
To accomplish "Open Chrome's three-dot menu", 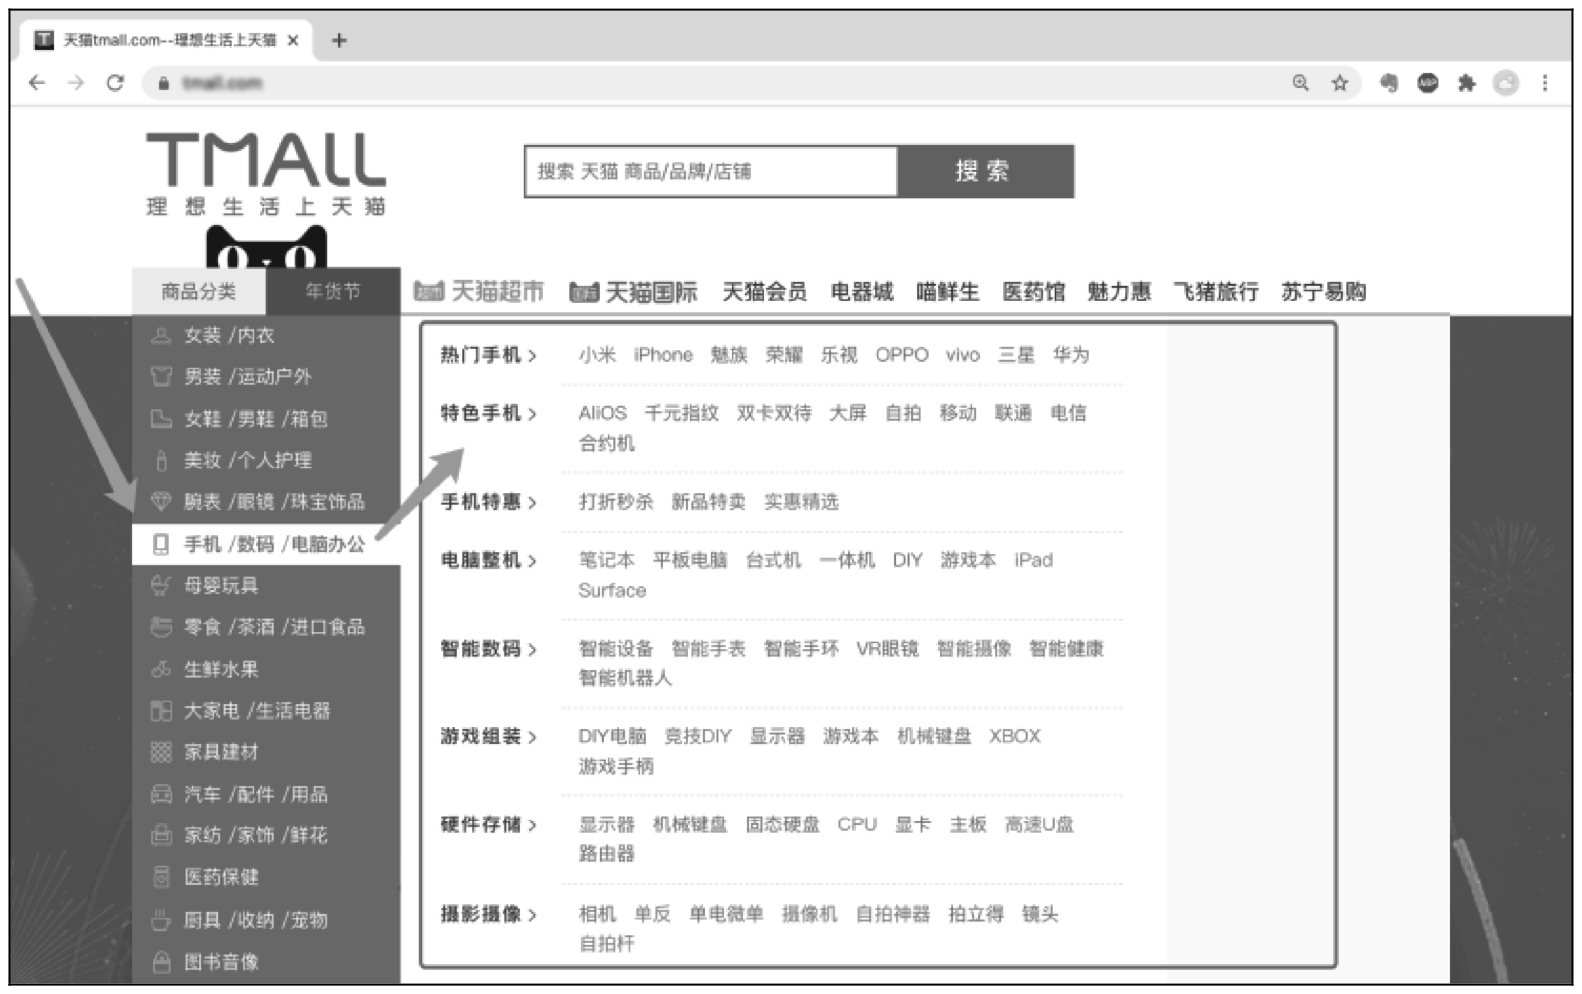I will tap(1545, 83).
